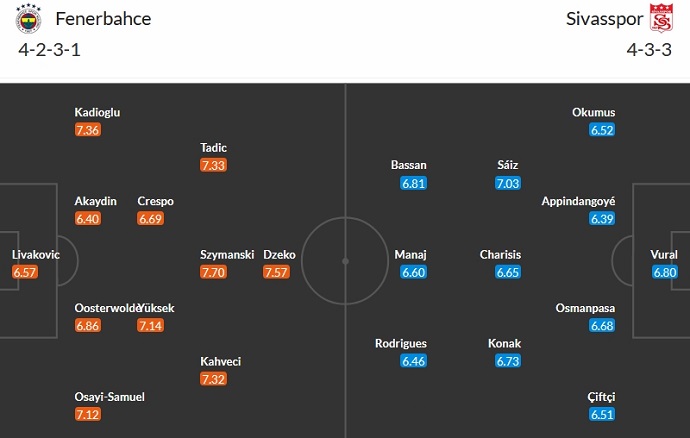Click Okumus's 6.52 rating badge
Image resolution: width=690 pixels, height=438 pixels.
tap(603, 130)
